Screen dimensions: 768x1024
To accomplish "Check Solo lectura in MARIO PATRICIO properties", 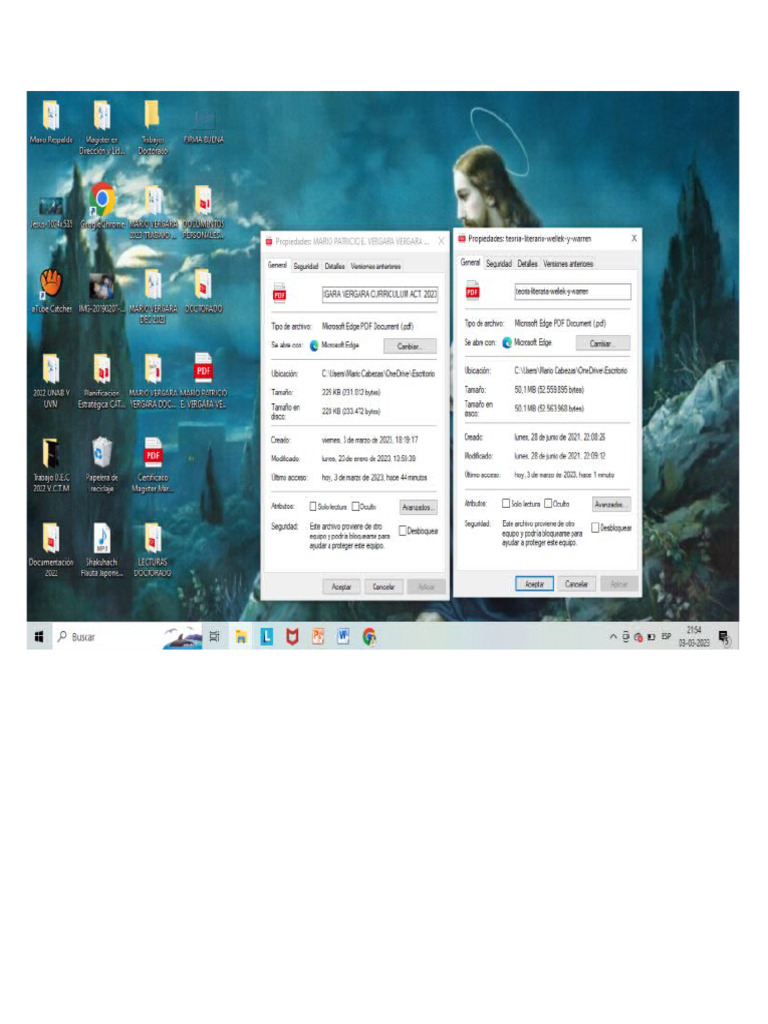I will (313, 506).
